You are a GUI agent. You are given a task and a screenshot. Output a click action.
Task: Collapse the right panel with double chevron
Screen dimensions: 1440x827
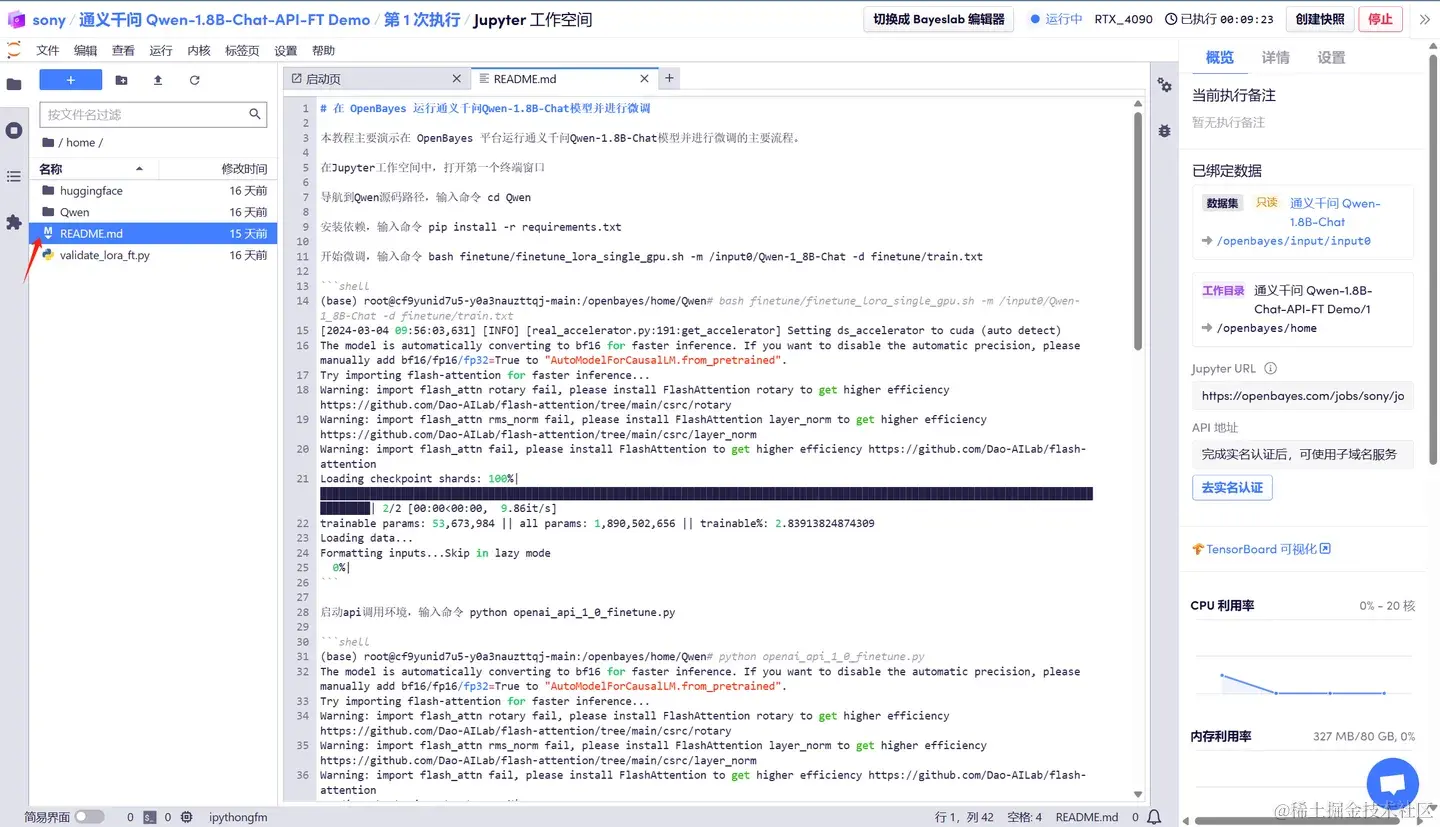1425,19
